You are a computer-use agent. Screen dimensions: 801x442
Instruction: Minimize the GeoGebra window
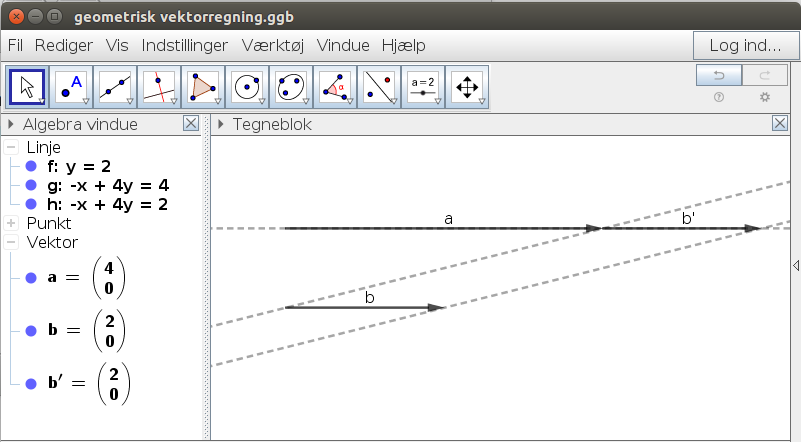point(35,16)
